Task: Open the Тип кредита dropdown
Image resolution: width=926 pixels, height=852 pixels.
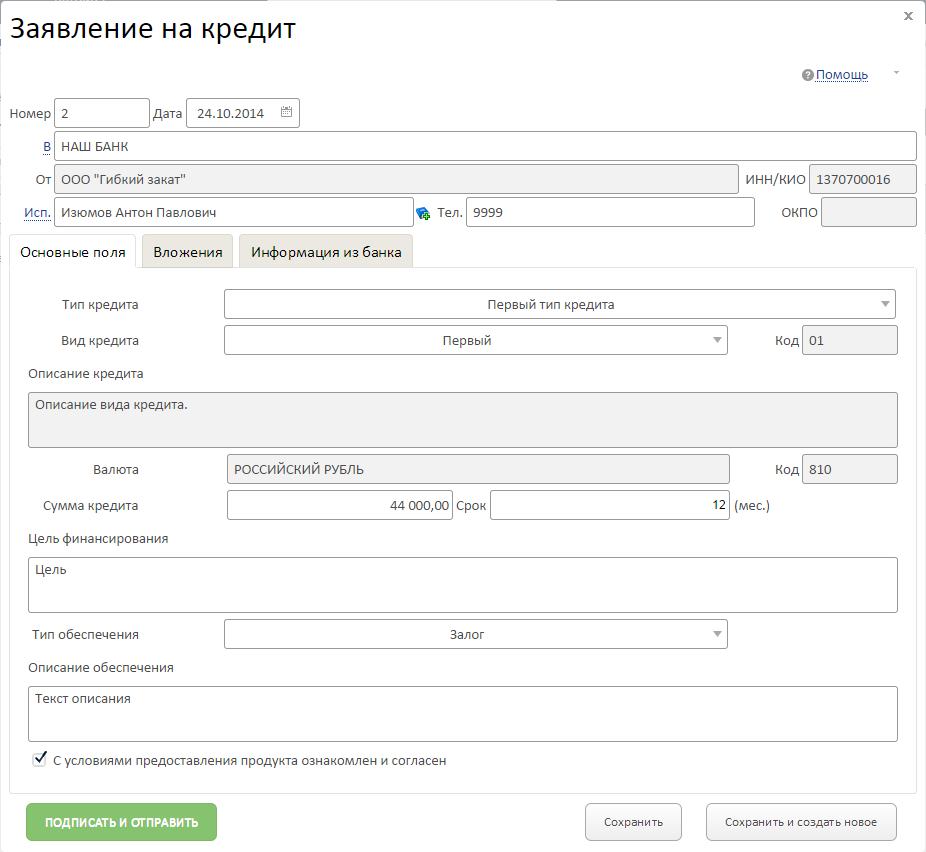Action: [x=560, y=304]
